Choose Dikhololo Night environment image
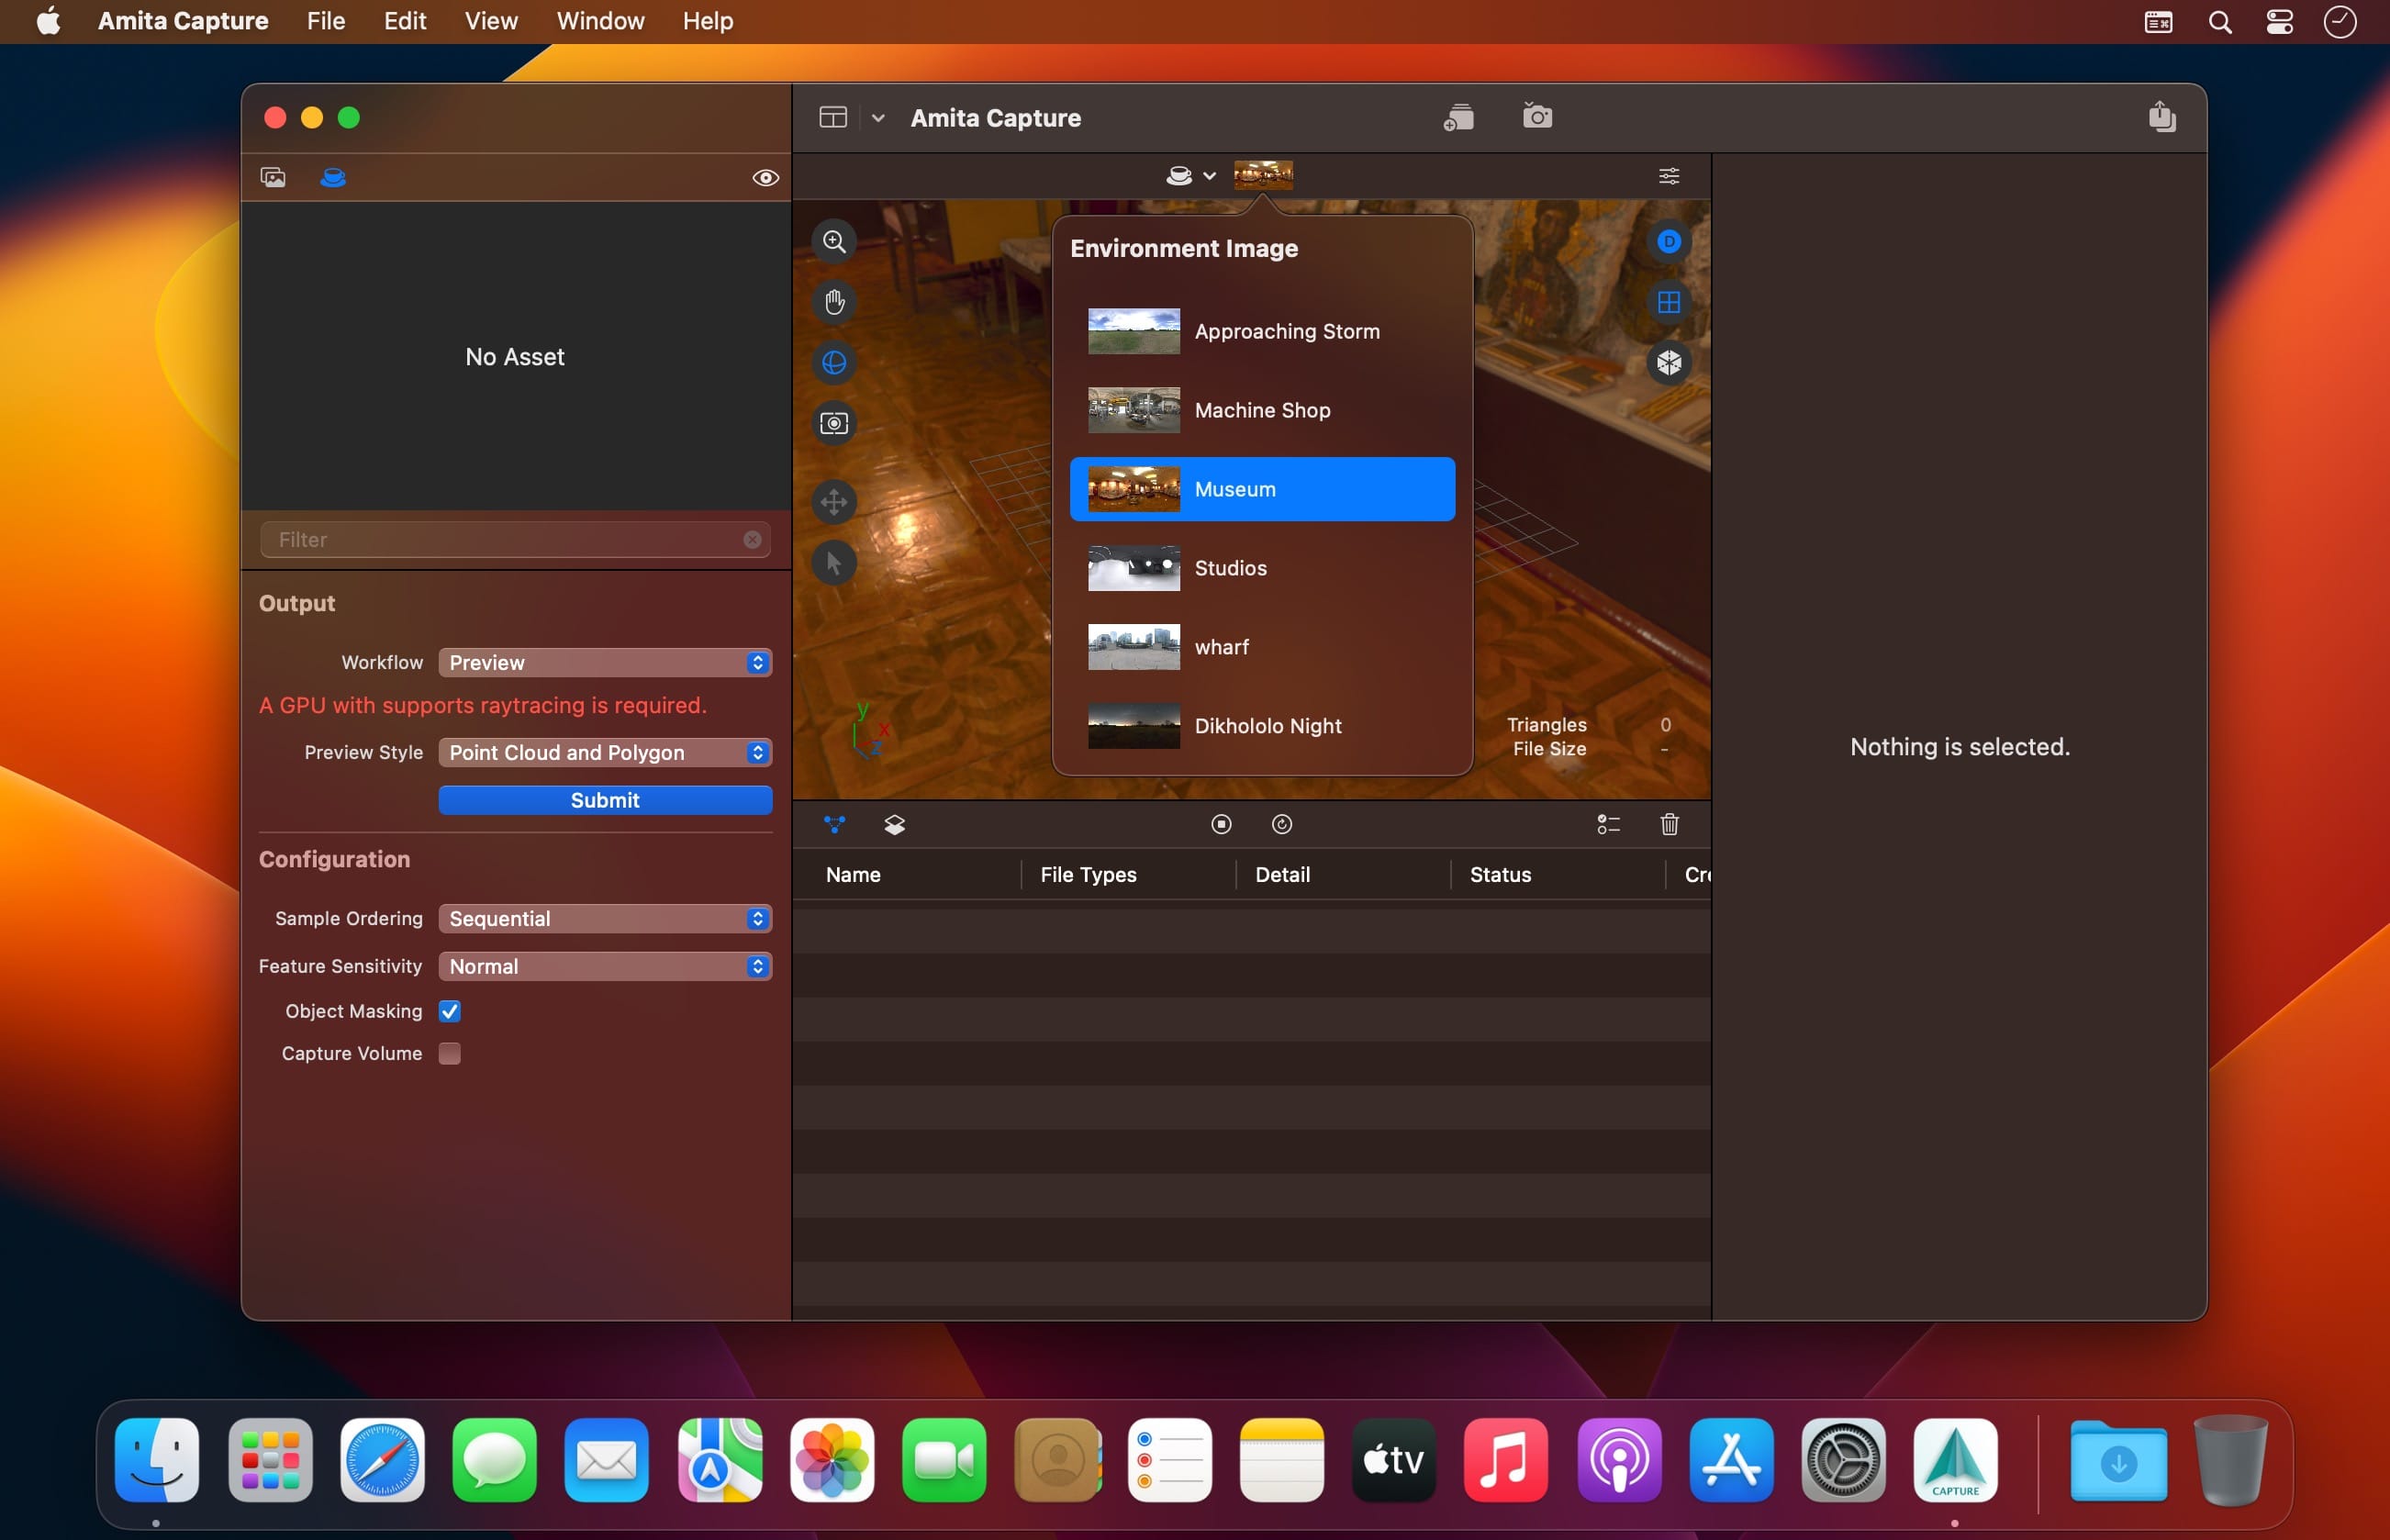 point(1262,726)
